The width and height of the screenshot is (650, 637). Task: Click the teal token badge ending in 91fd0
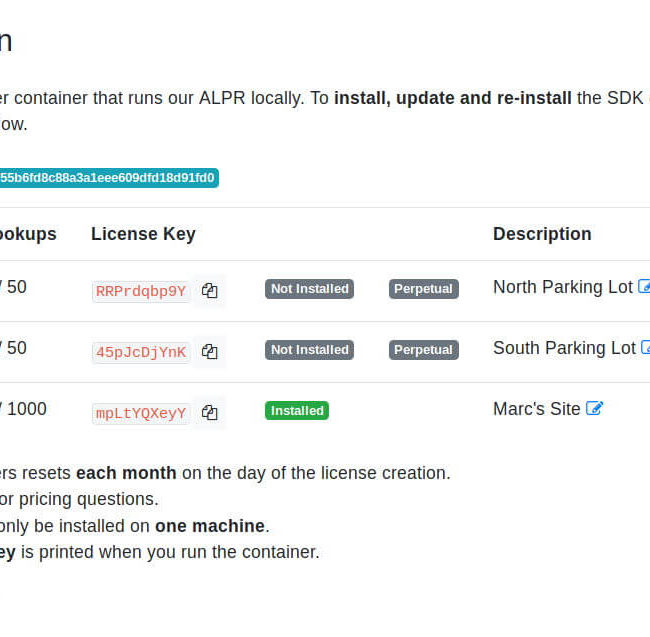click(x=108, y=178)
